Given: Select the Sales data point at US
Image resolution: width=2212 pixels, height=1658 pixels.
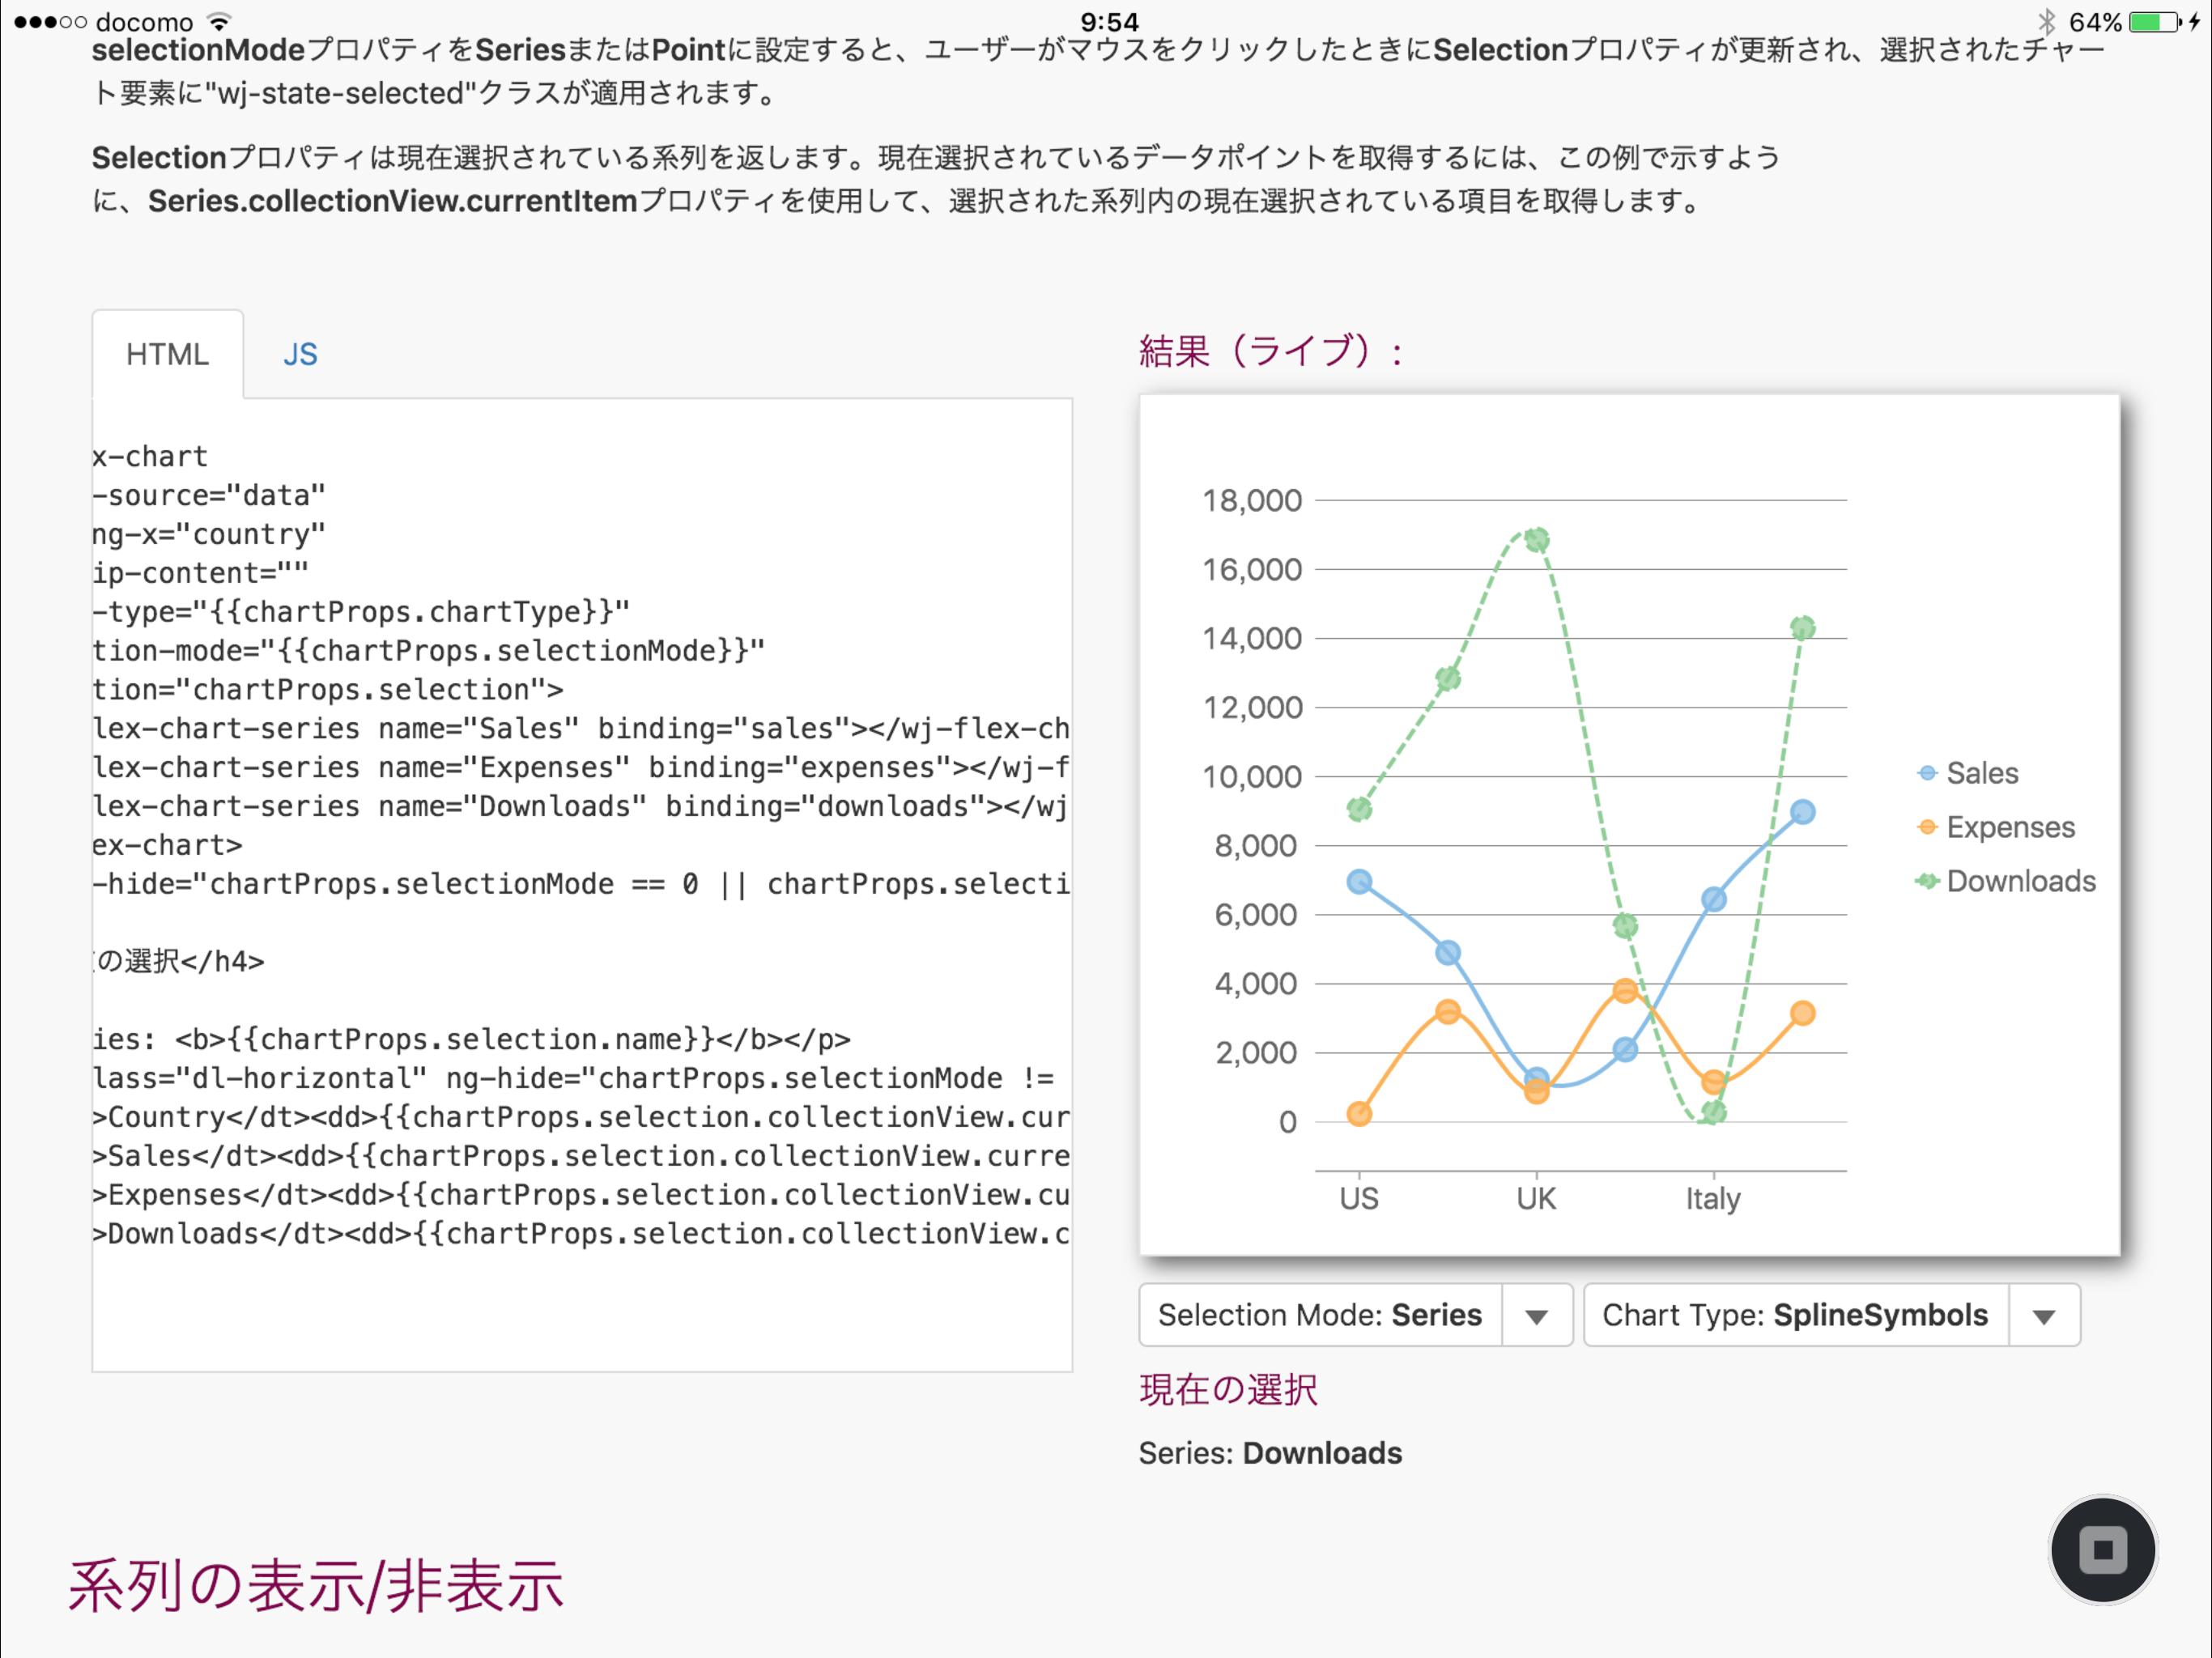Looking at the screenshot, I should pos(1359,882).
